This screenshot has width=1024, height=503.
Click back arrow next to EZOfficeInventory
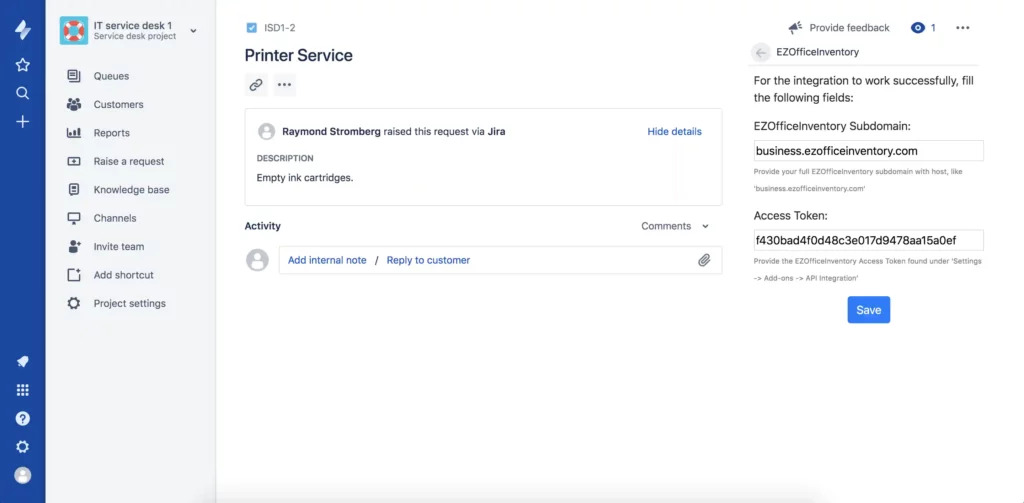761,52
